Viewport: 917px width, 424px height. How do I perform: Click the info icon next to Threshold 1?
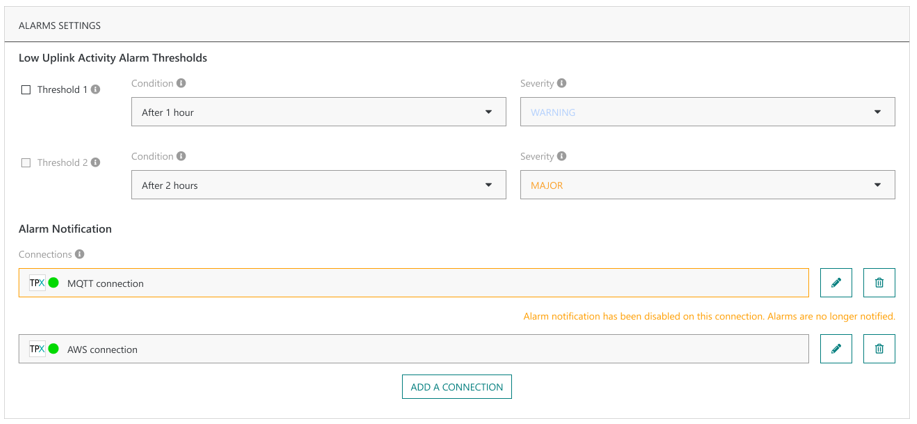point(96,90)
